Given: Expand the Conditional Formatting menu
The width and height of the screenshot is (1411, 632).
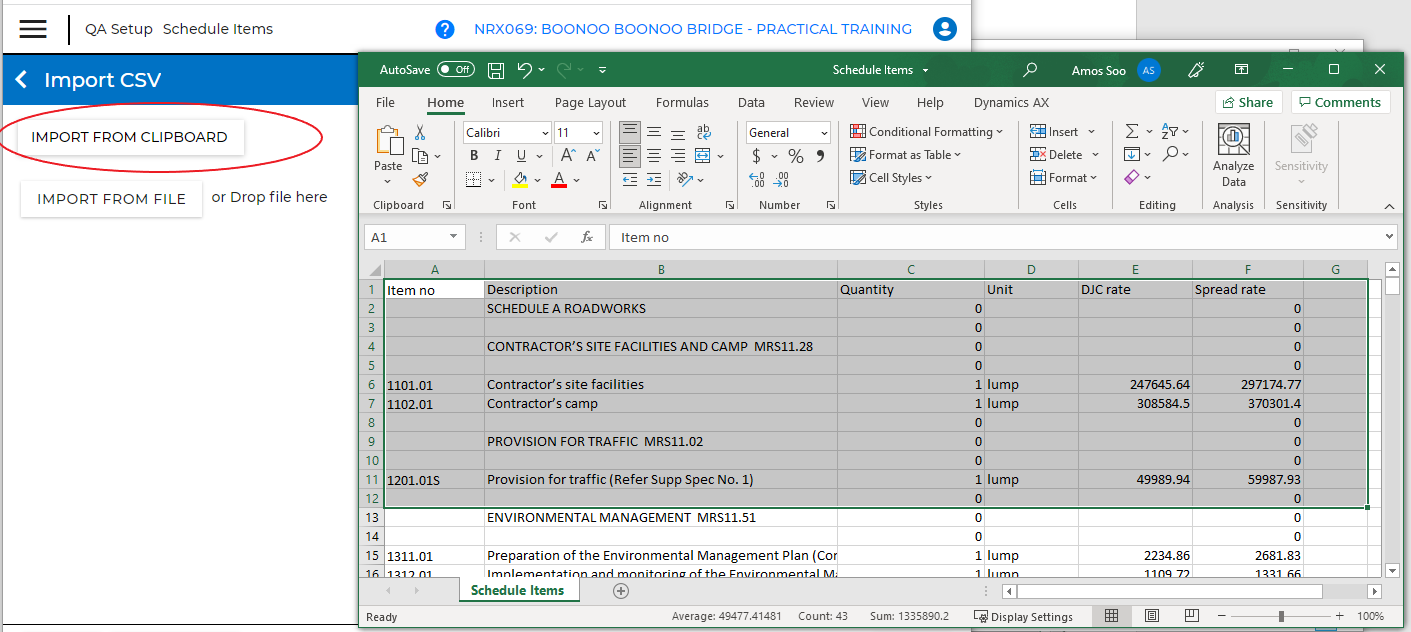Looking at the screenshot, I should 926,131.
